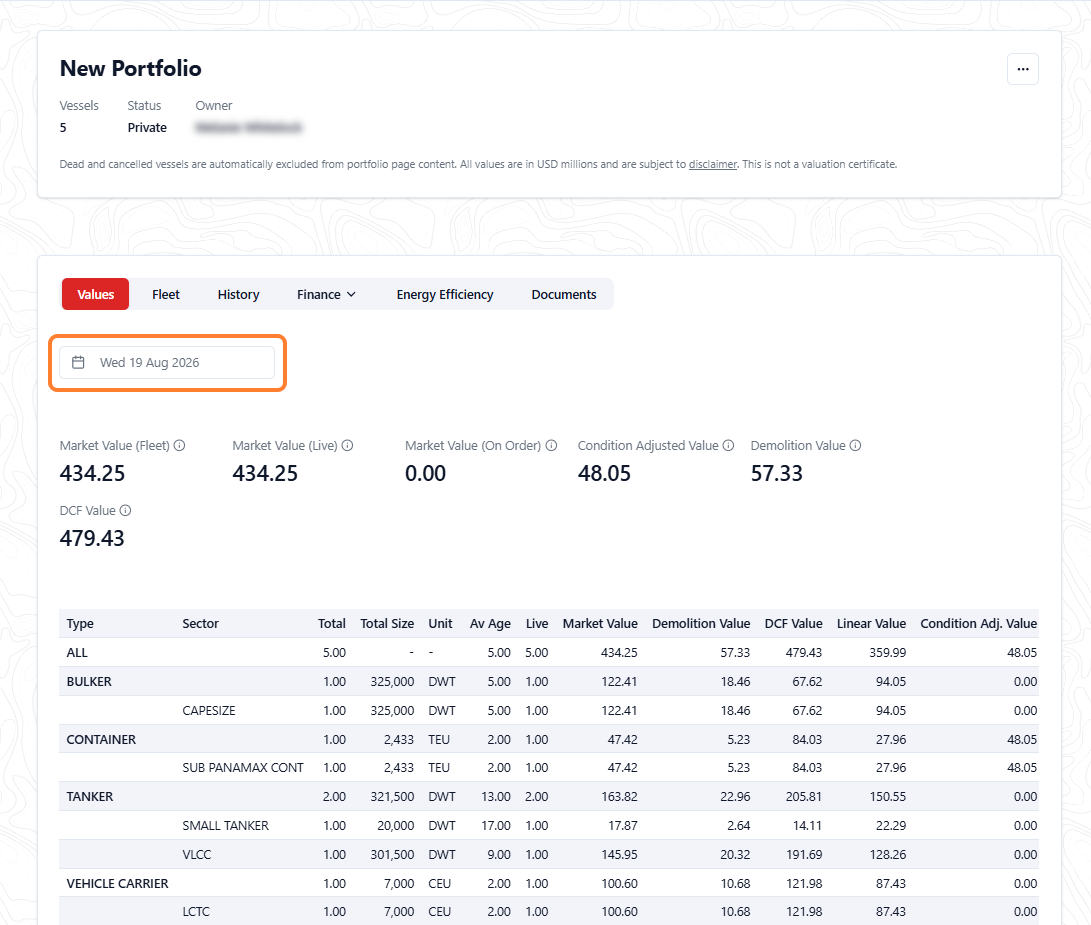Select the LCTC sector row
The width and height of the screenshot is (1091, 925).
[x=549, y=912]
